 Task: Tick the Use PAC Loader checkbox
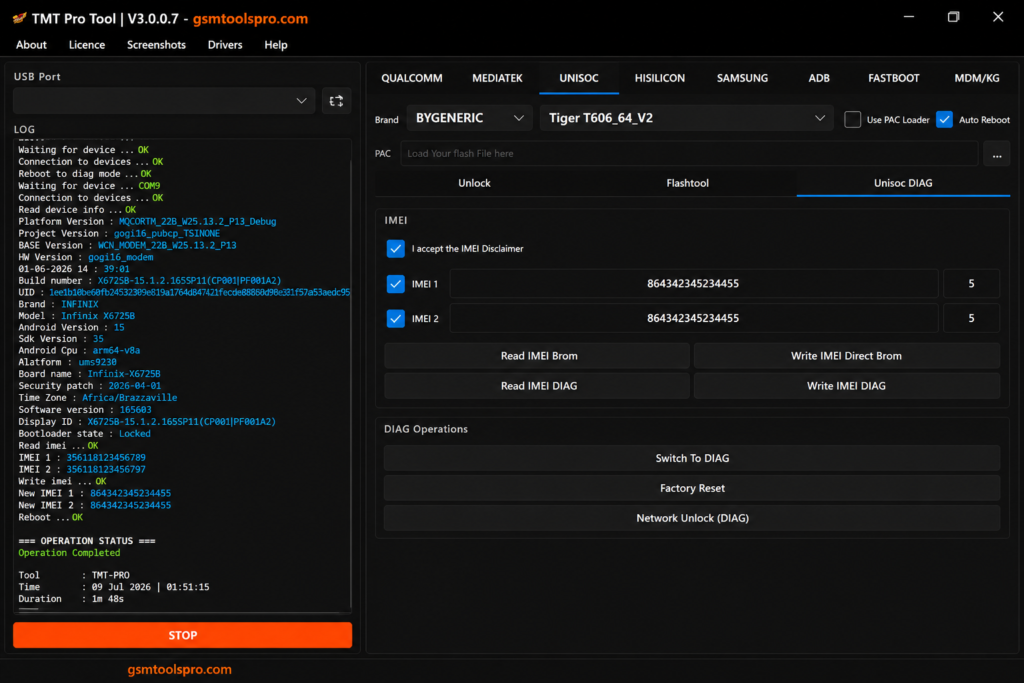pyautogui.click(x=852, y=119)
